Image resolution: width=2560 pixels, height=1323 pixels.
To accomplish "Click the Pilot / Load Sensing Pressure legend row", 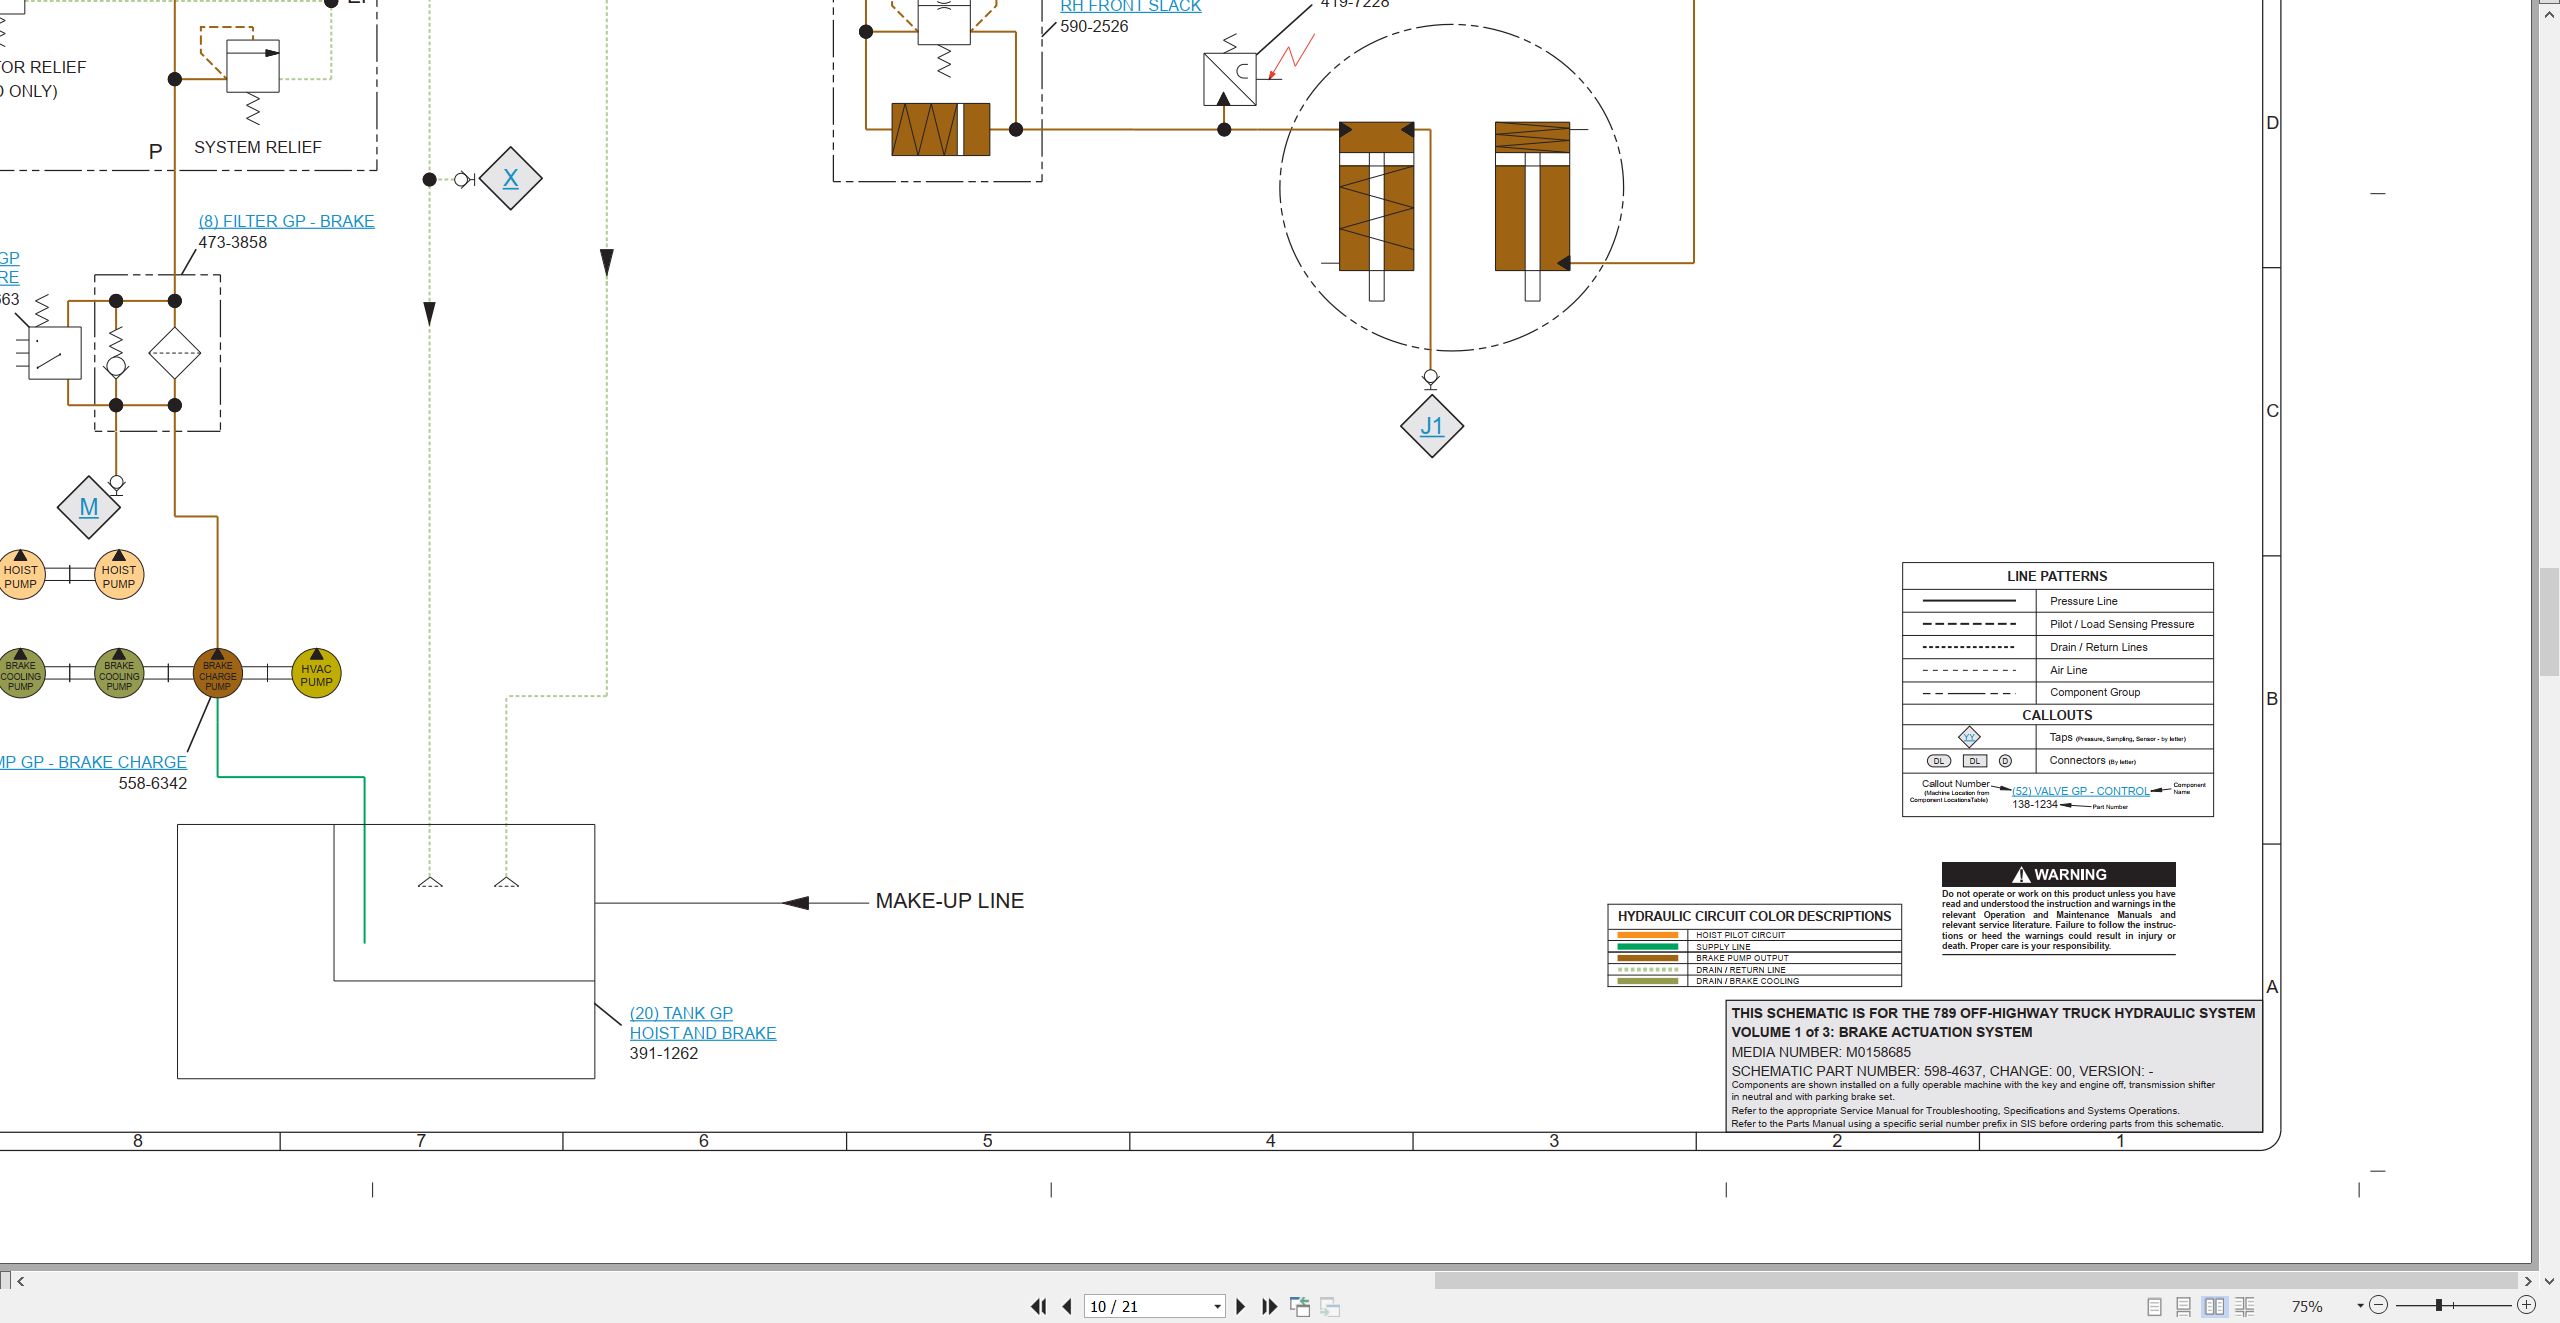I will point(2058,624).
